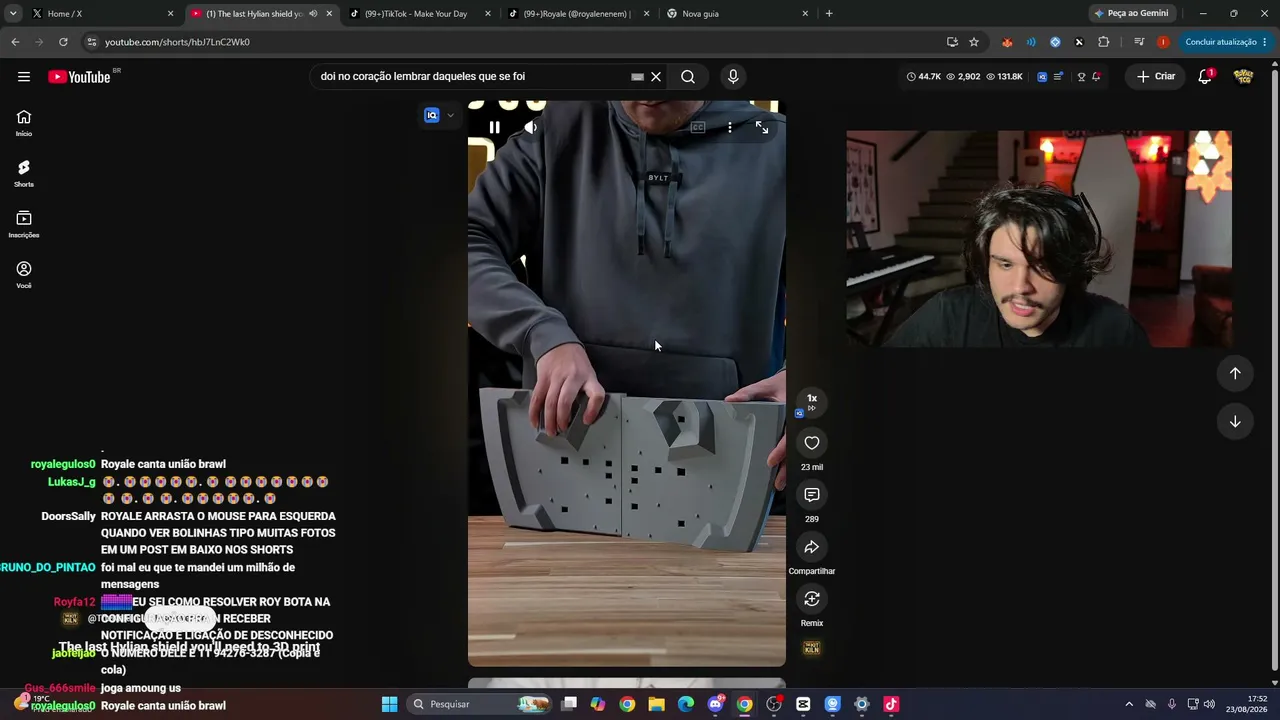Open Inscrições in the left sidebar
Image resolution: width=1280 pixels, height=720 pixels.
(24, 224)
